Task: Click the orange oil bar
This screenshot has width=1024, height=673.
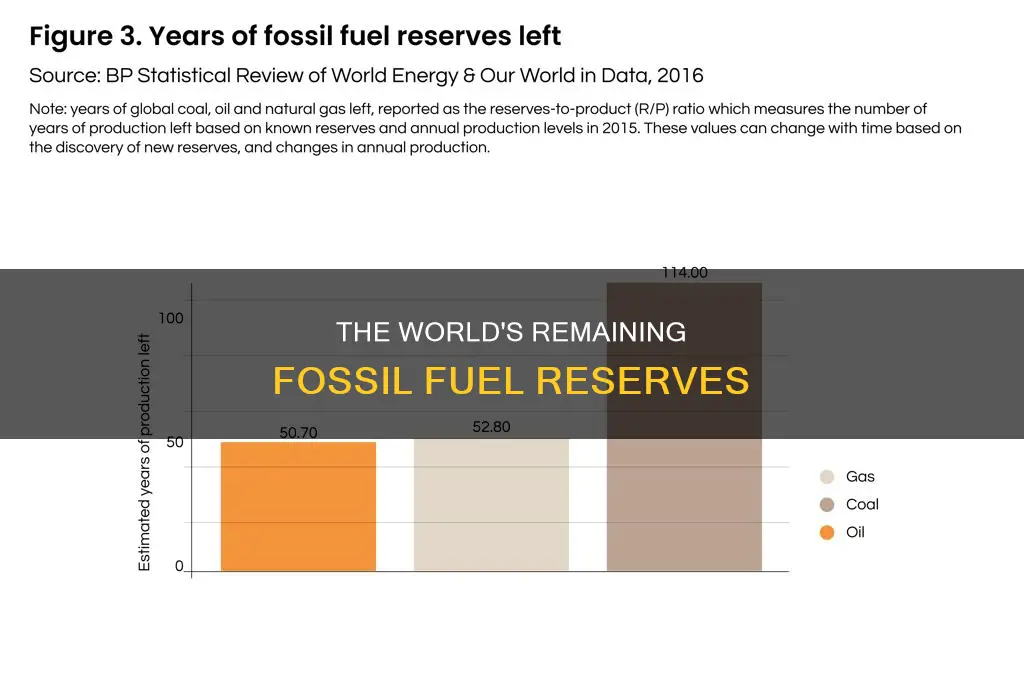Action: tap(298, 507)
